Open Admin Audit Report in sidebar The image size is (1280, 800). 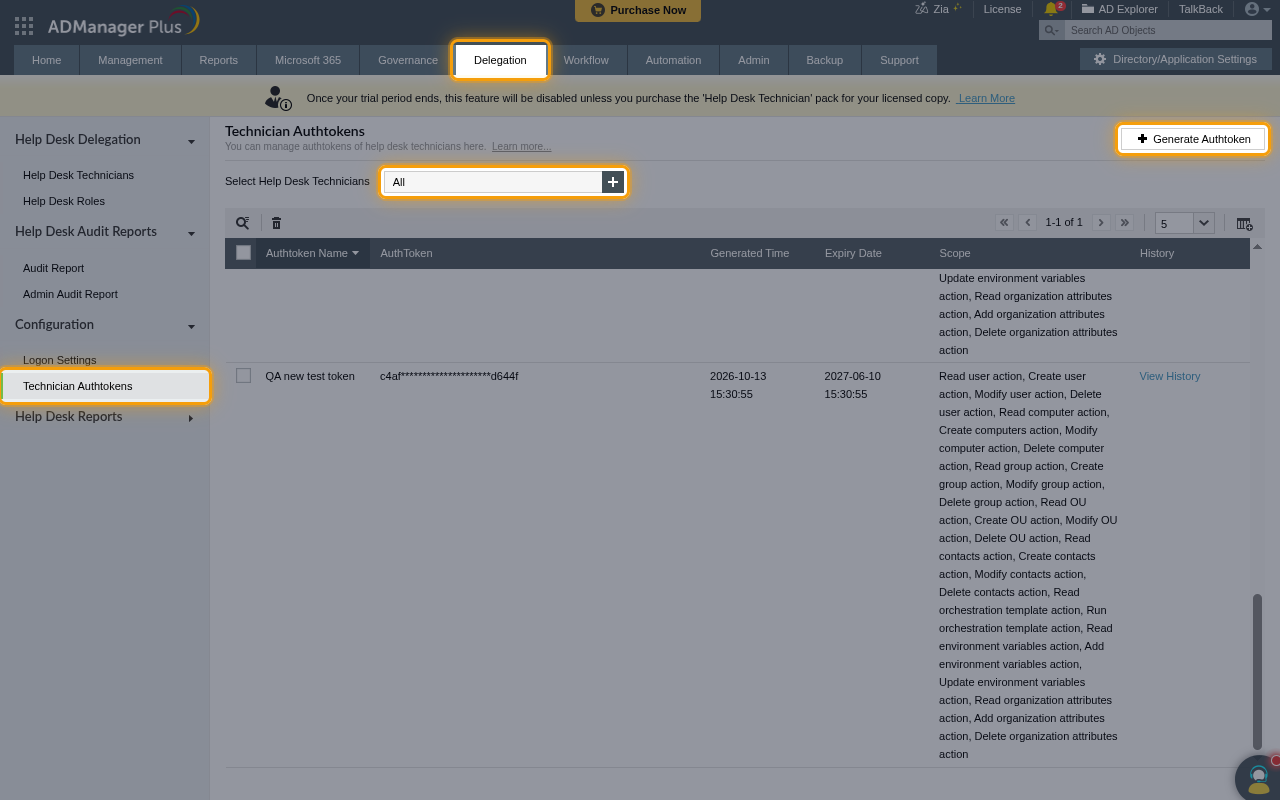[x=70, y=294]
